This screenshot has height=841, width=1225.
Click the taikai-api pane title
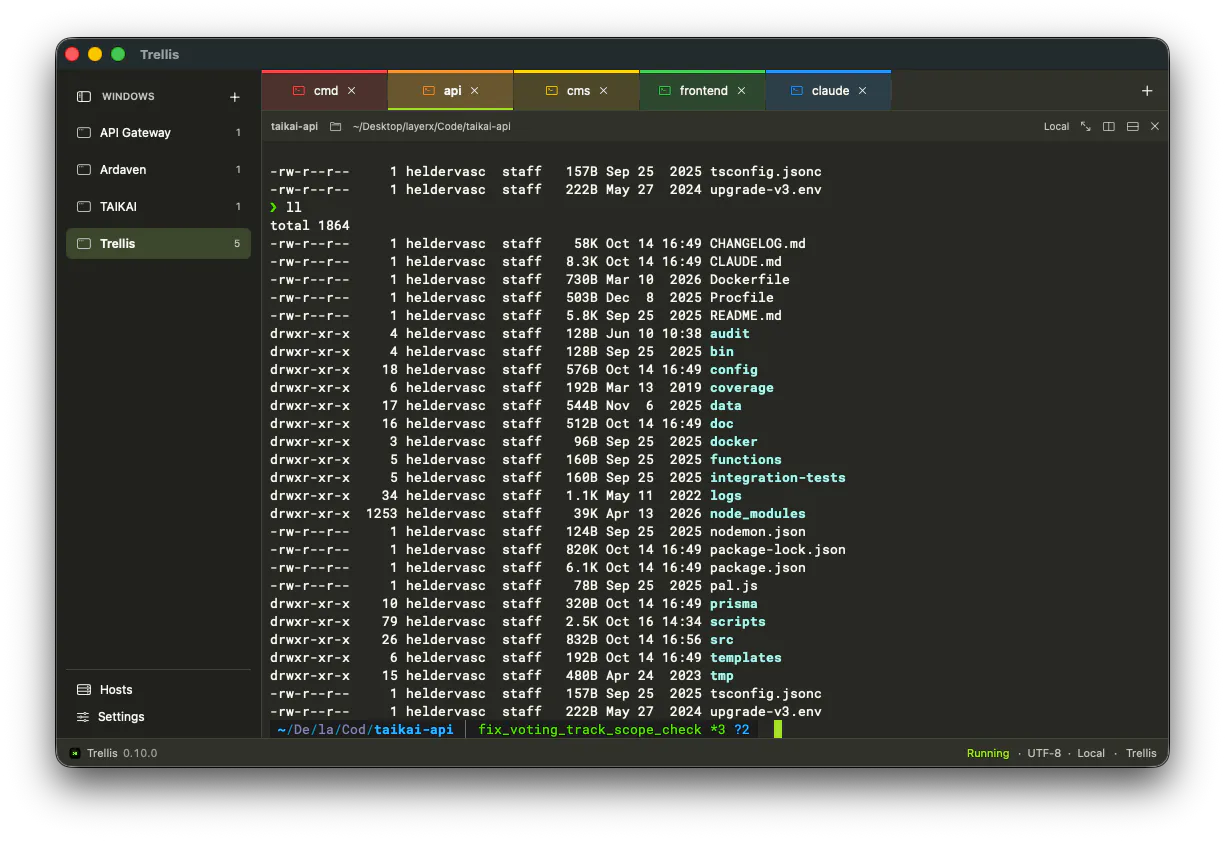pyautogui.click(x=294, y=127)
